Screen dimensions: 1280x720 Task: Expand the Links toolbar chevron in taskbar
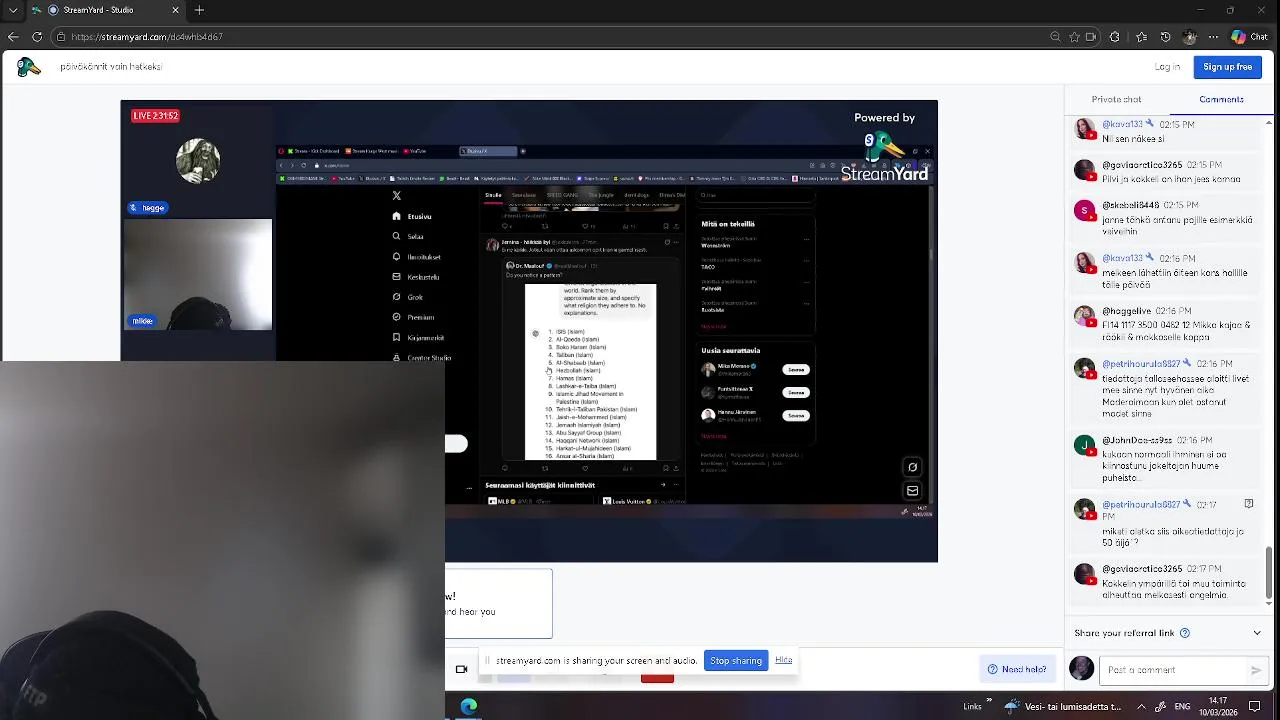[x=989, y=701]
